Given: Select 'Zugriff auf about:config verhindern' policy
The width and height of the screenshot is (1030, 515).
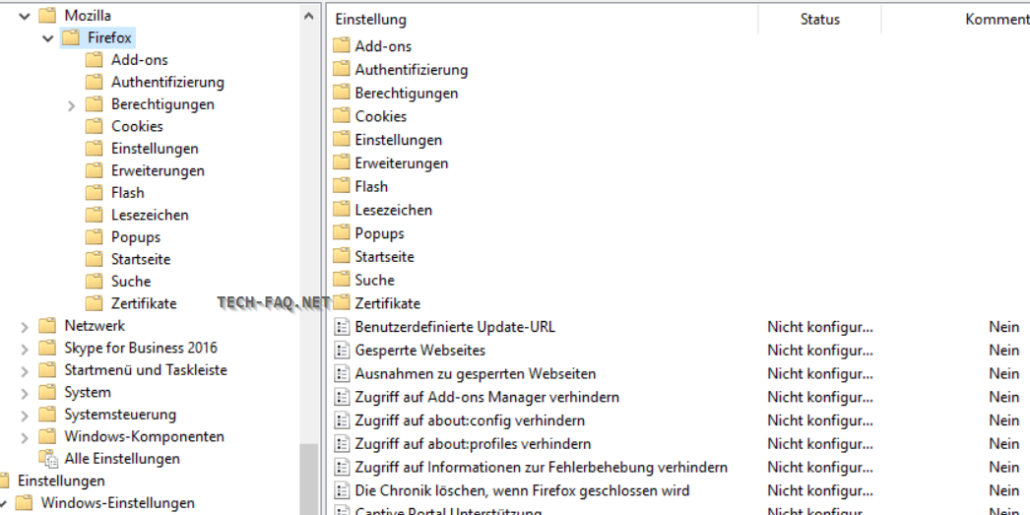Looking at the screenshot, I should click(470, 420).
